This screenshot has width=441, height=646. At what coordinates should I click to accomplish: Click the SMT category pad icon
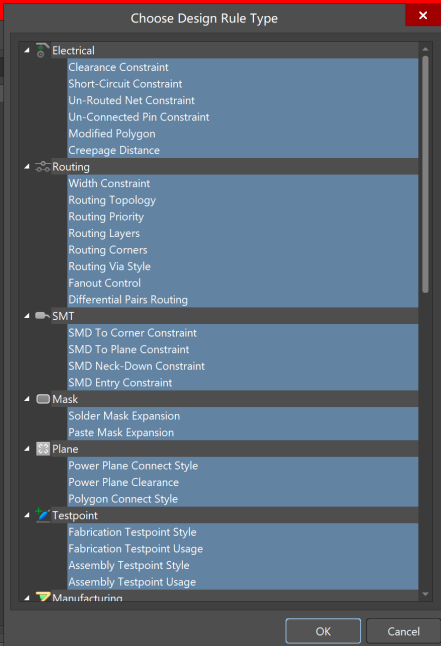pyautogui.click(x=42, y=316)
